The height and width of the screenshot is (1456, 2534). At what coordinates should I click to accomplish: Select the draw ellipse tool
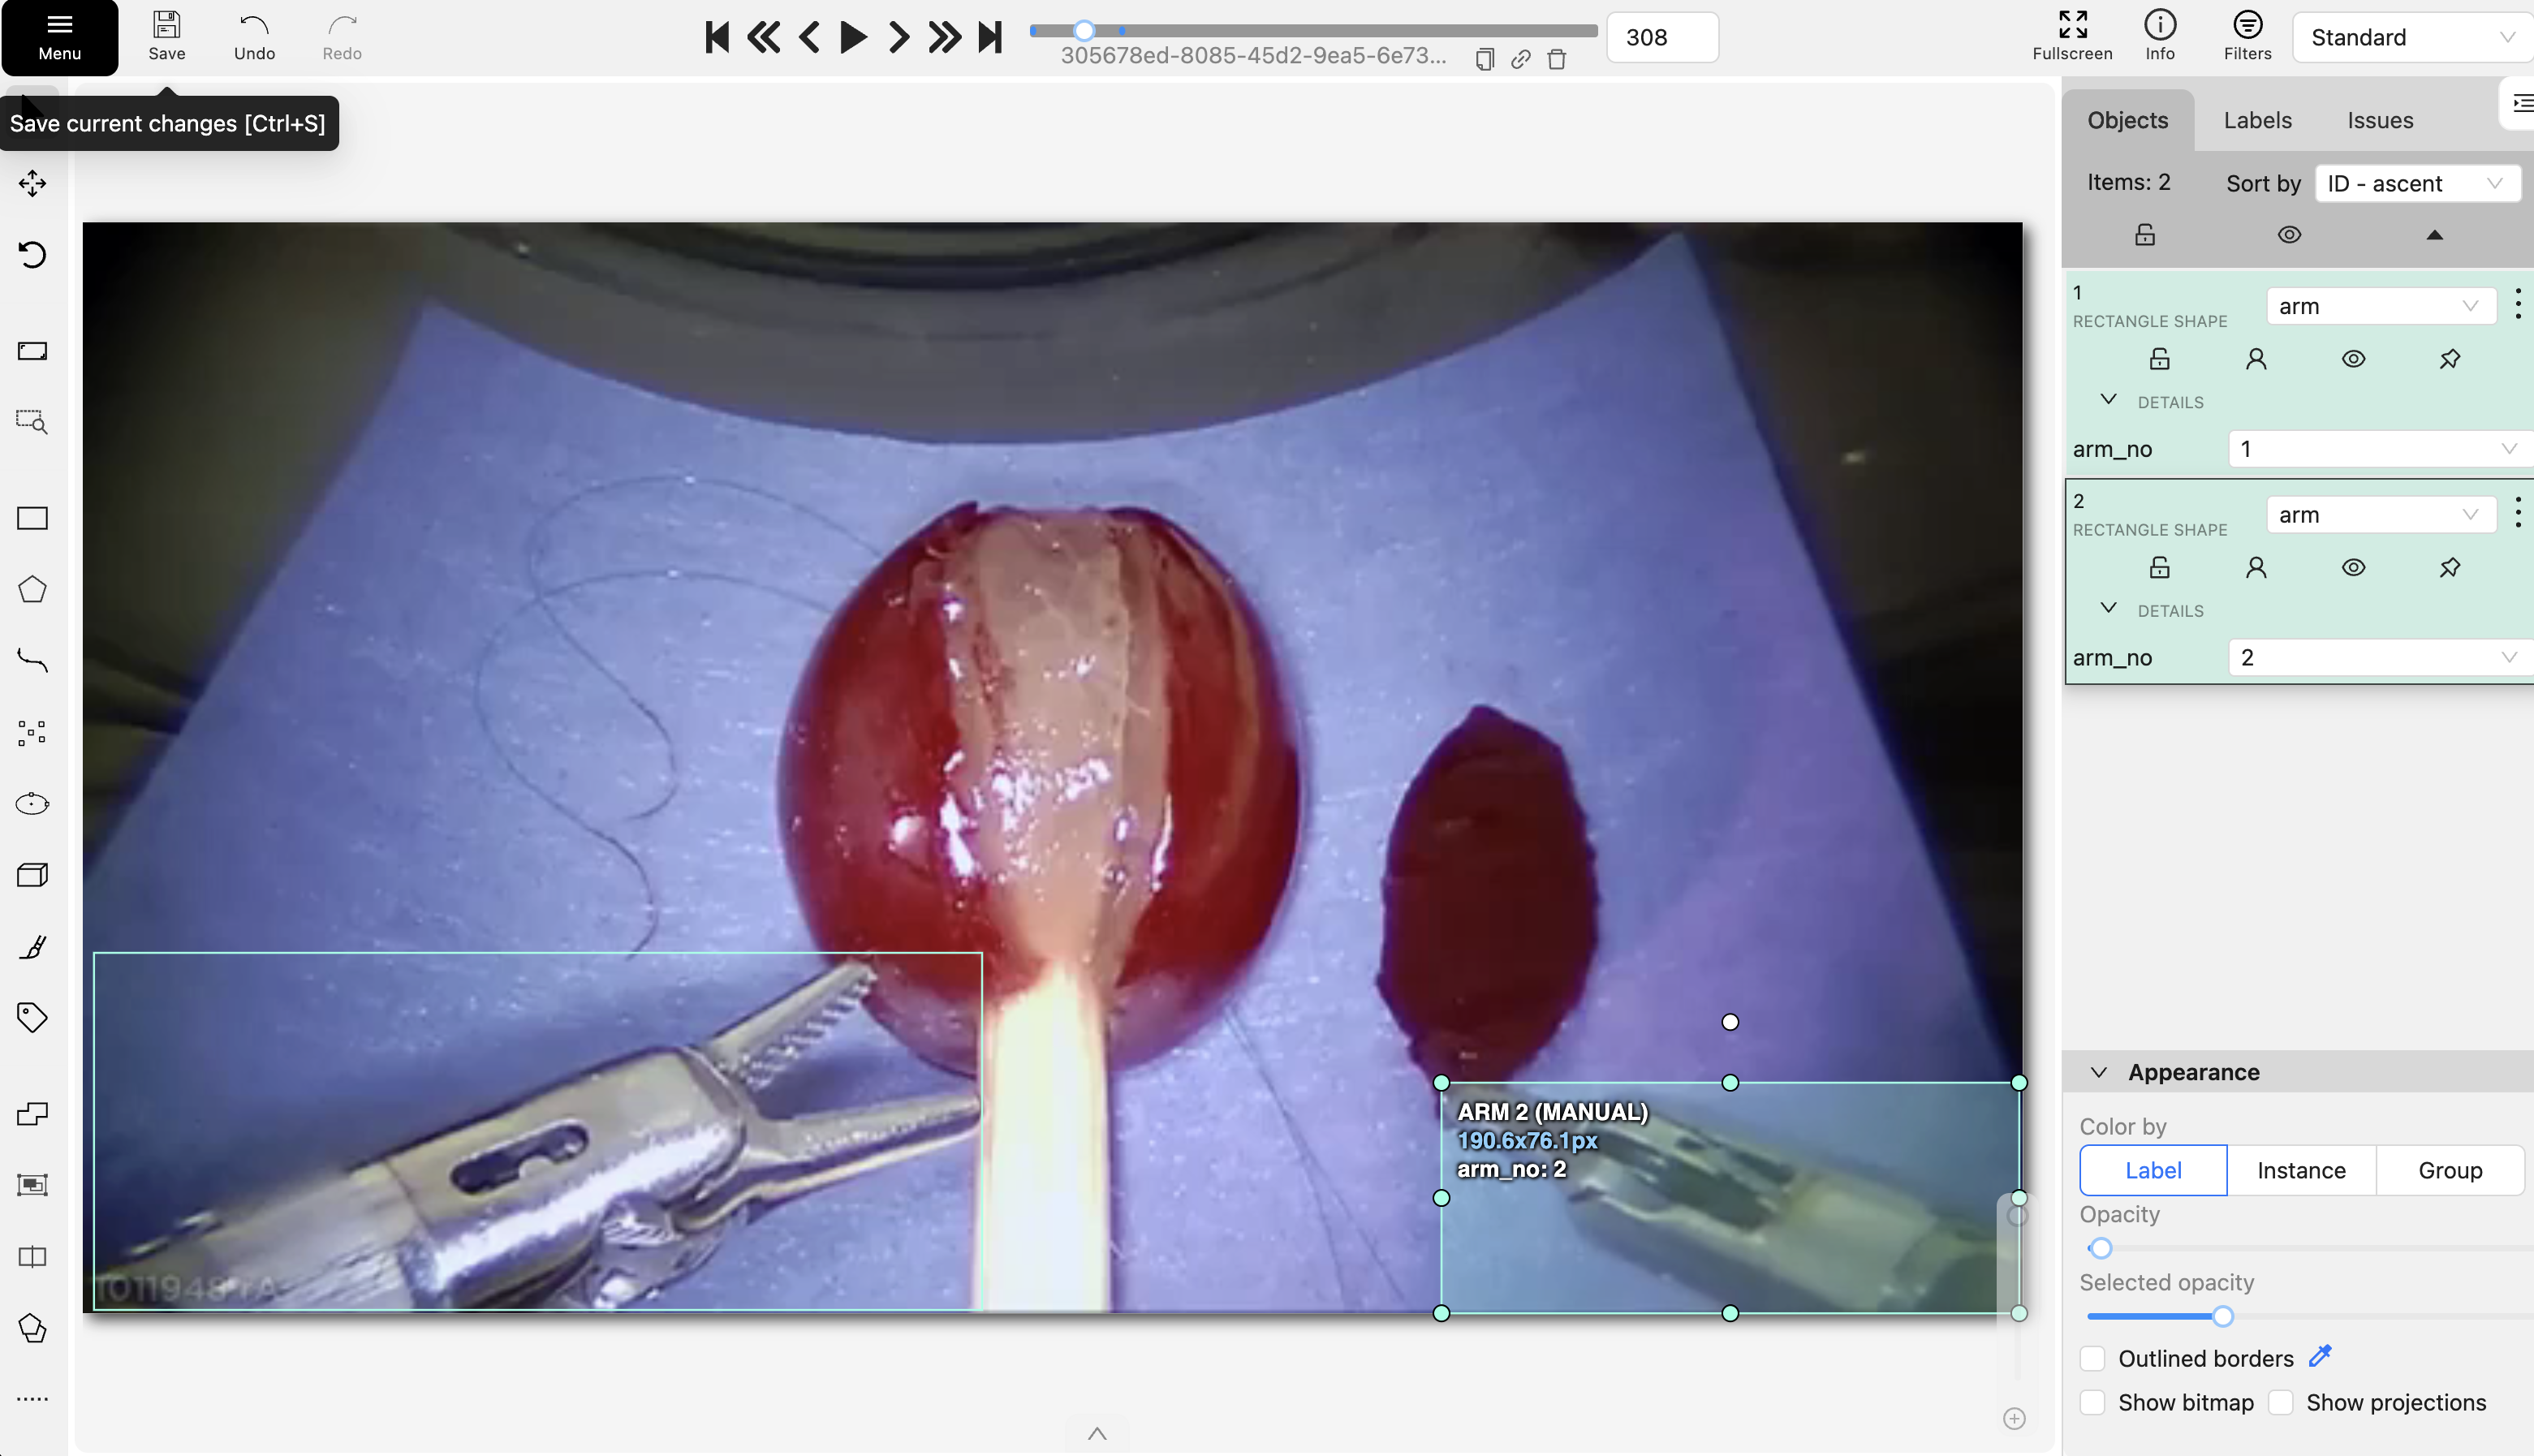click(32, 803)
